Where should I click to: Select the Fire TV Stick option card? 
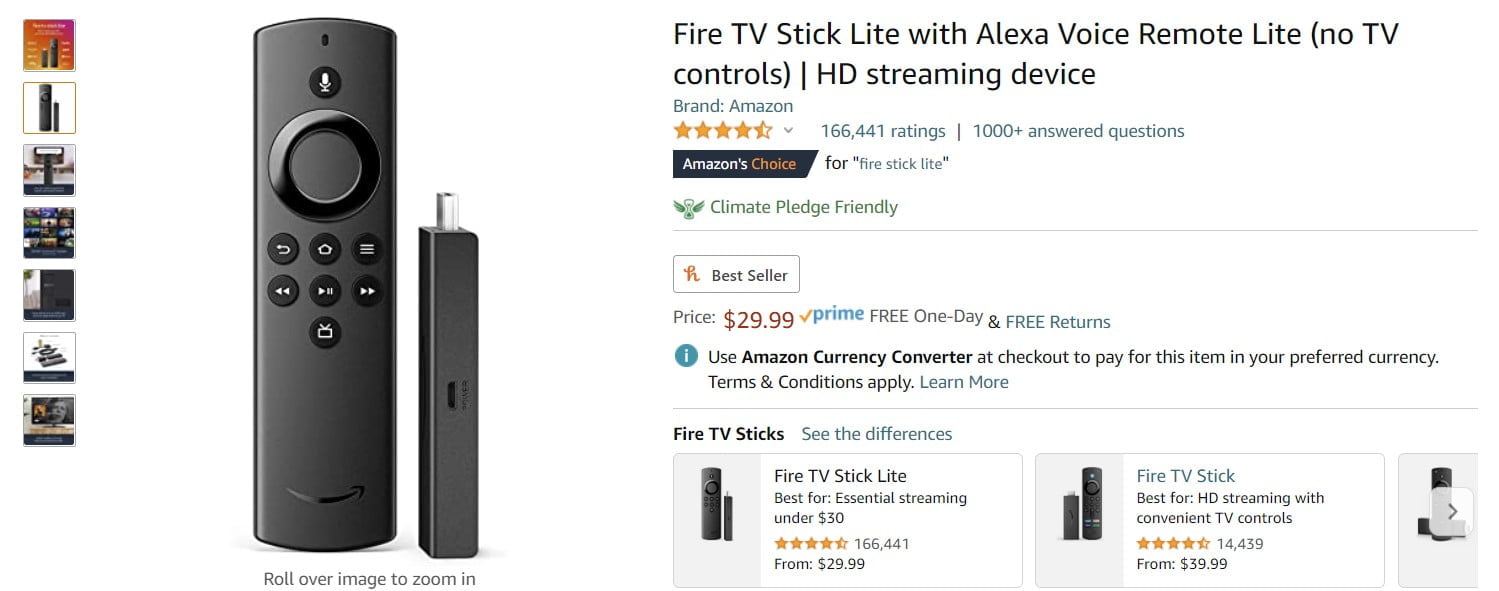coord(1210,520)
